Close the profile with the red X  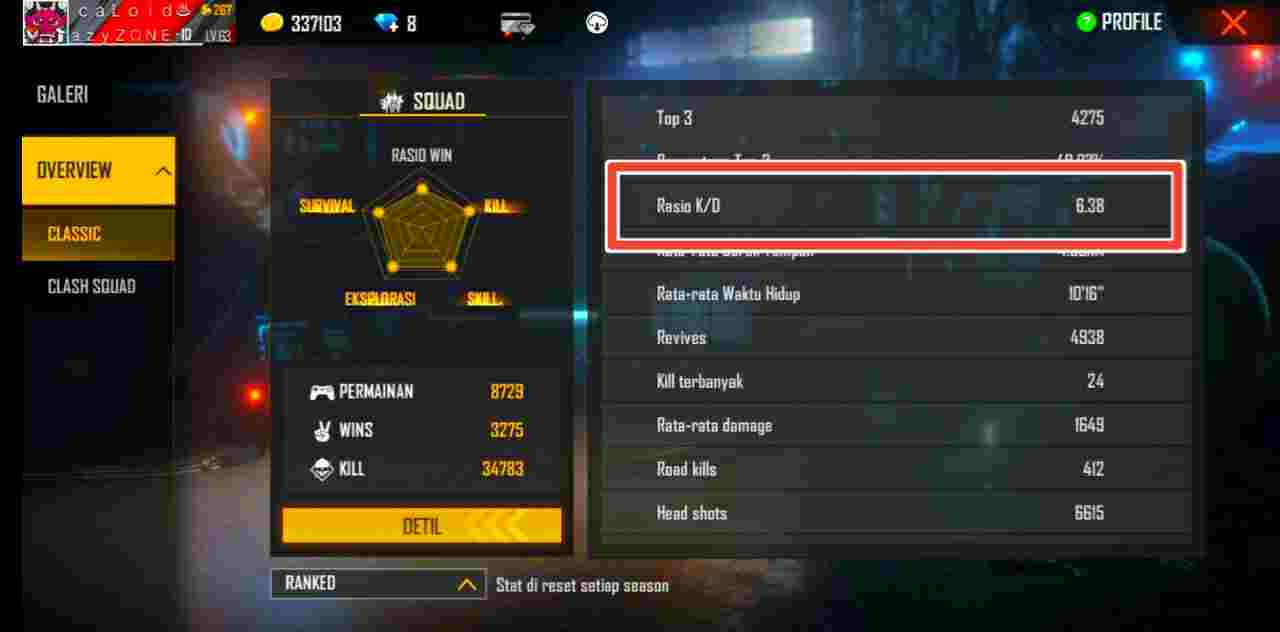point(1234,22)
